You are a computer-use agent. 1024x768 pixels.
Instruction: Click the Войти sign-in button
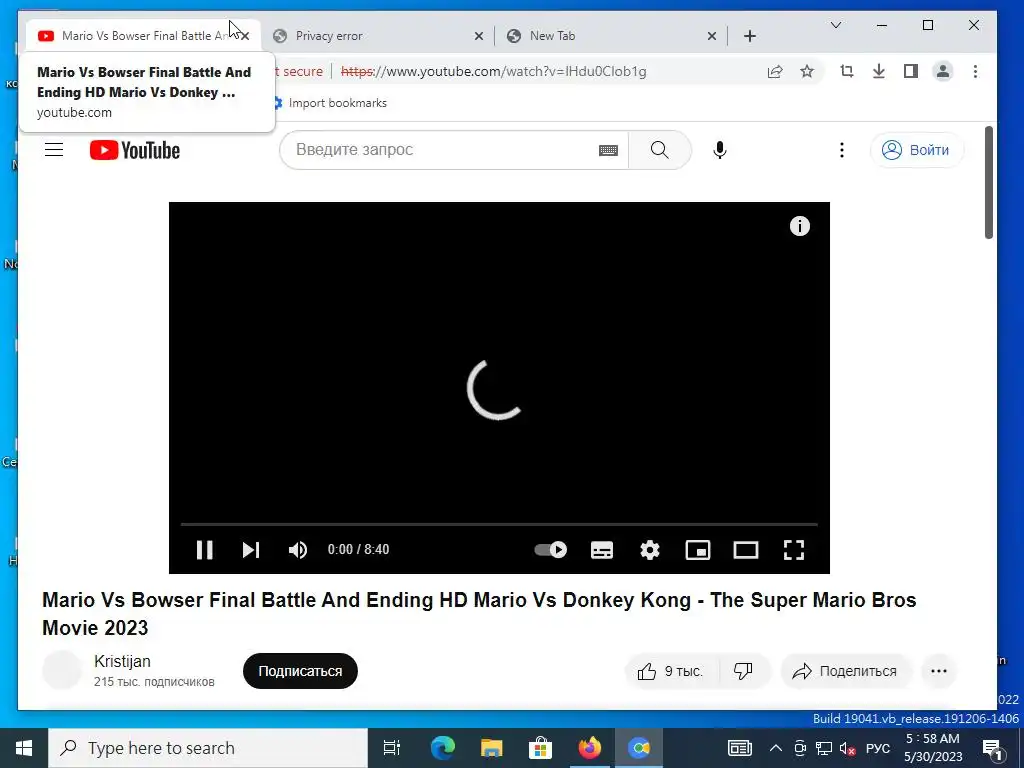point(916,150)
